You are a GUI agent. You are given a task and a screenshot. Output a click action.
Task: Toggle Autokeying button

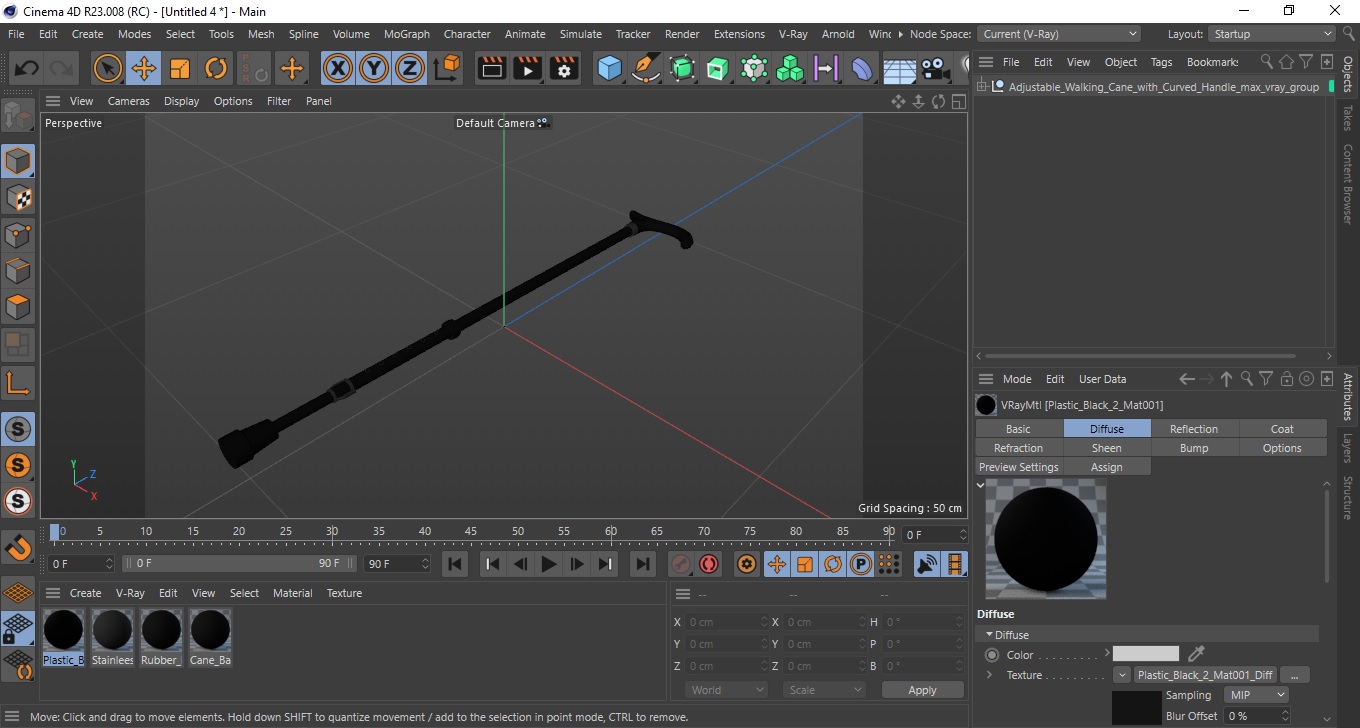point(709,564)
